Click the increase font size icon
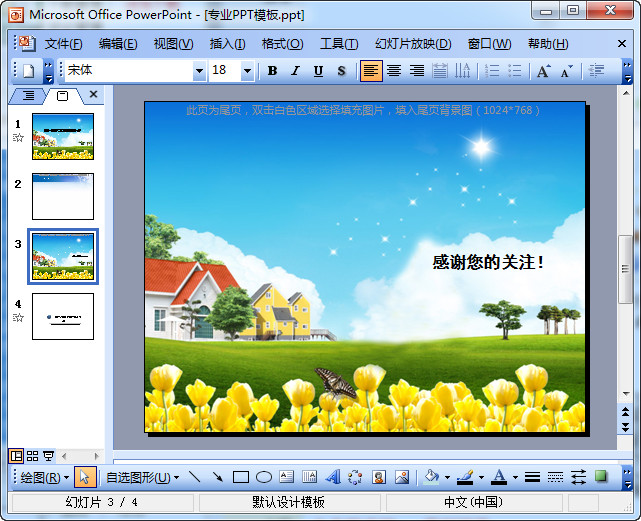This screenshot has height=521, width=641. click(x=543, y=71)
